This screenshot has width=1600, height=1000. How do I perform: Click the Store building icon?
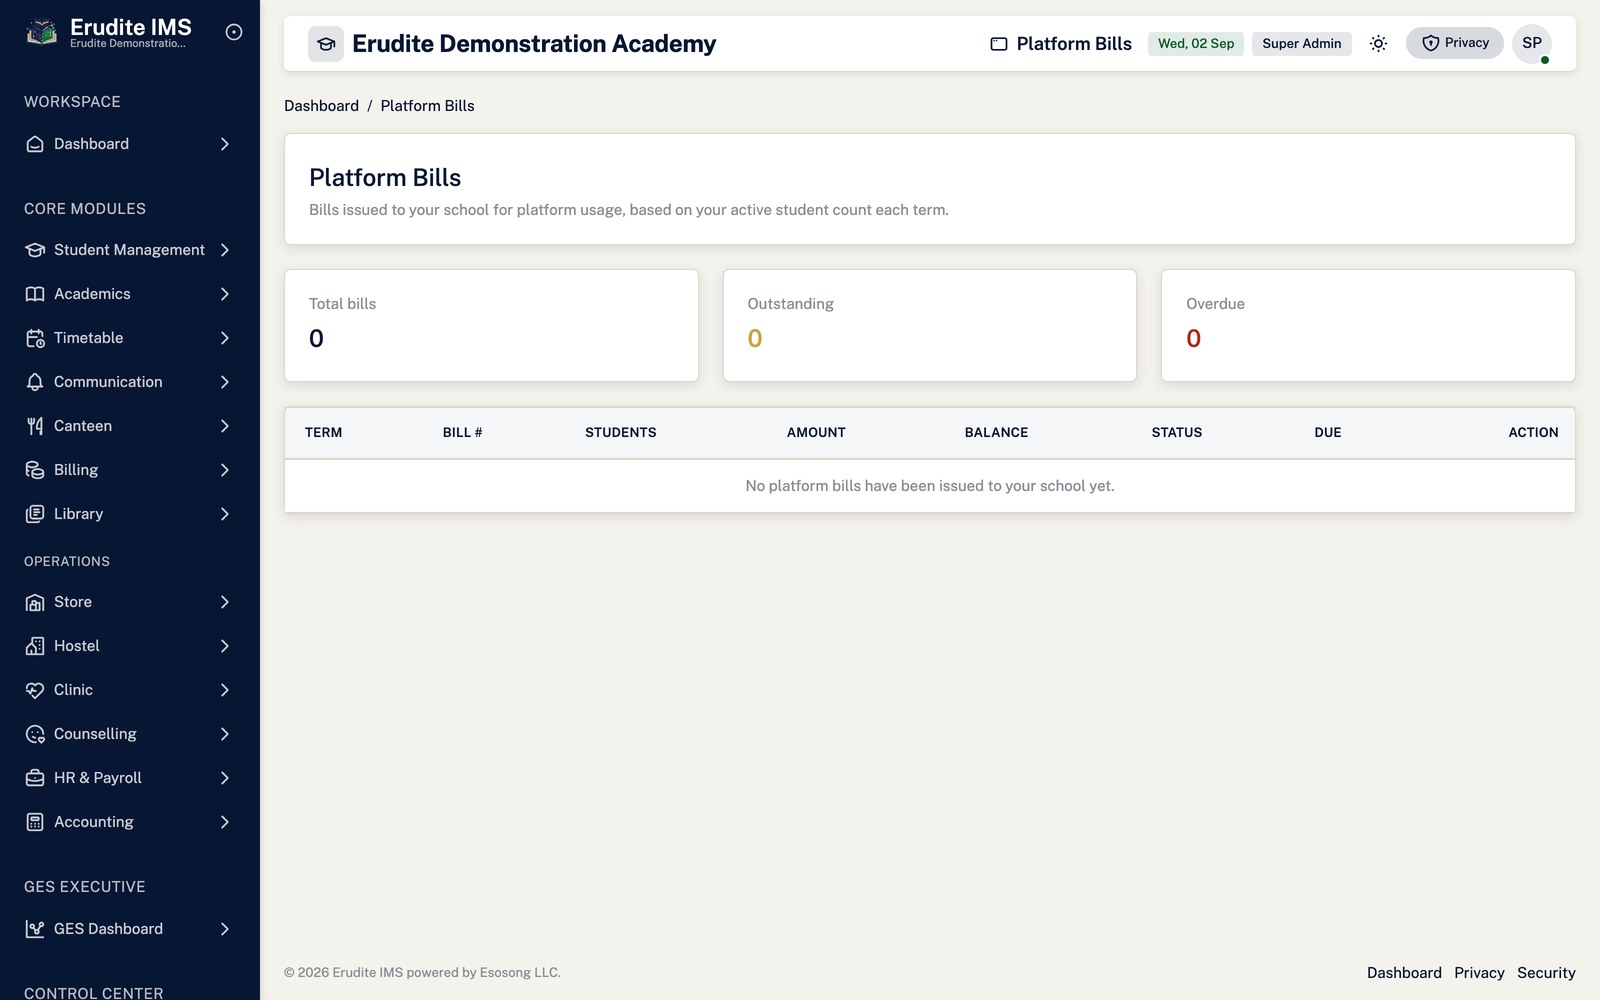pos(35,602)
